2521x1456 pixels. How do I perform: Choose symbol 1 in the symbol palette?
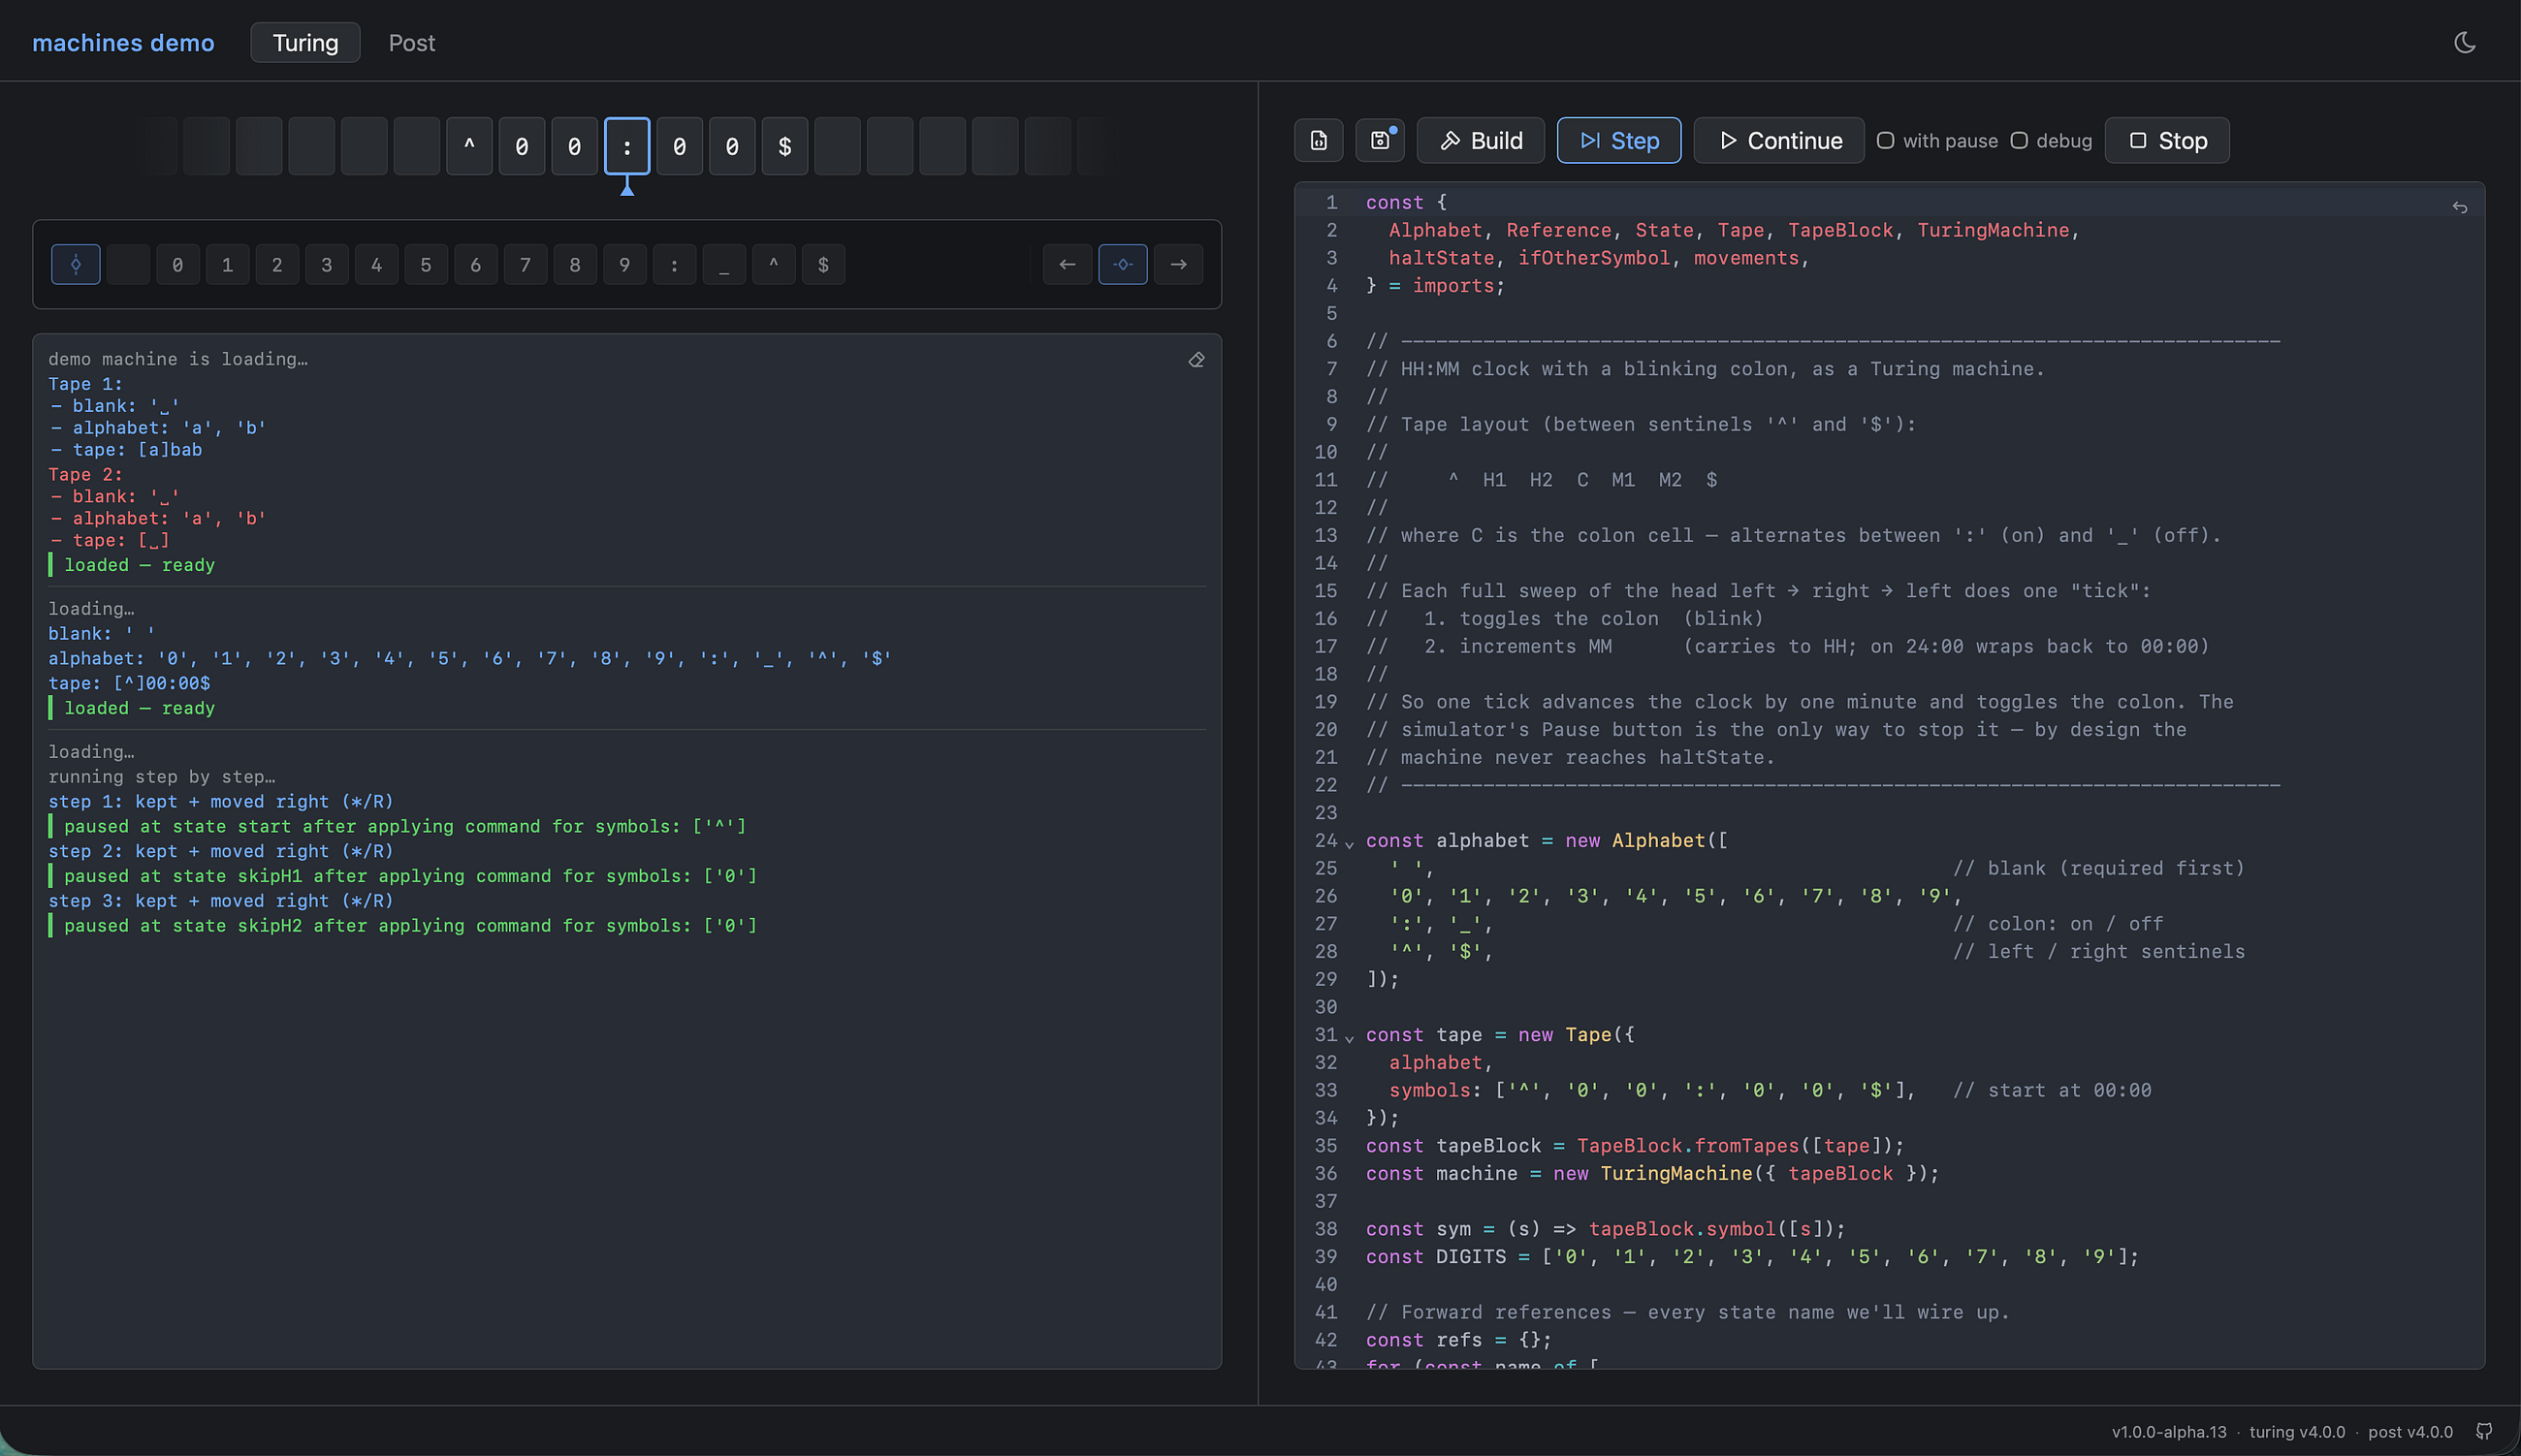(228, 265)
